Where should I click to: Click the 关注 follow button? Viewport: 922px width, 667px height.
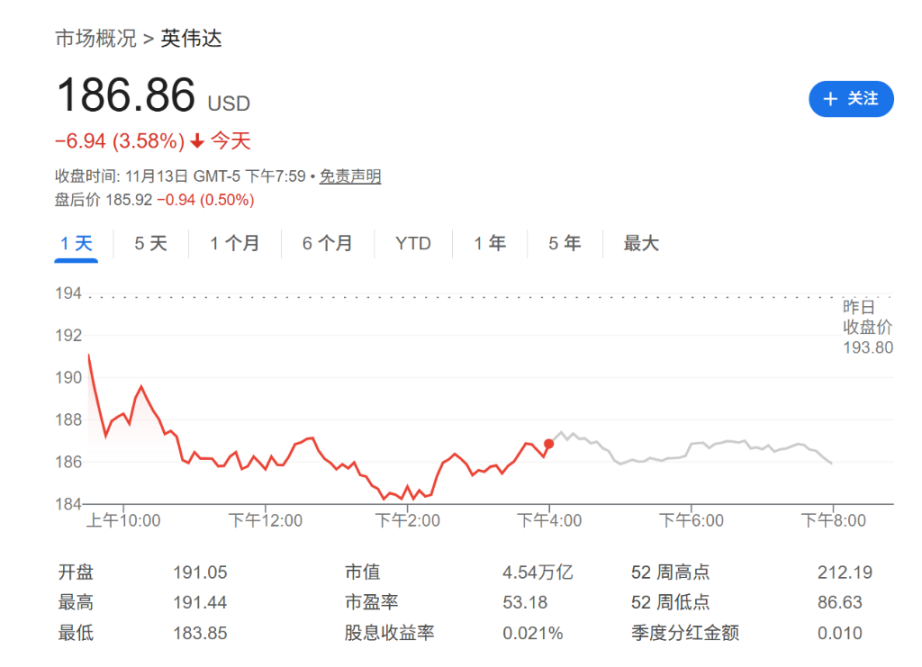point(851,99)
